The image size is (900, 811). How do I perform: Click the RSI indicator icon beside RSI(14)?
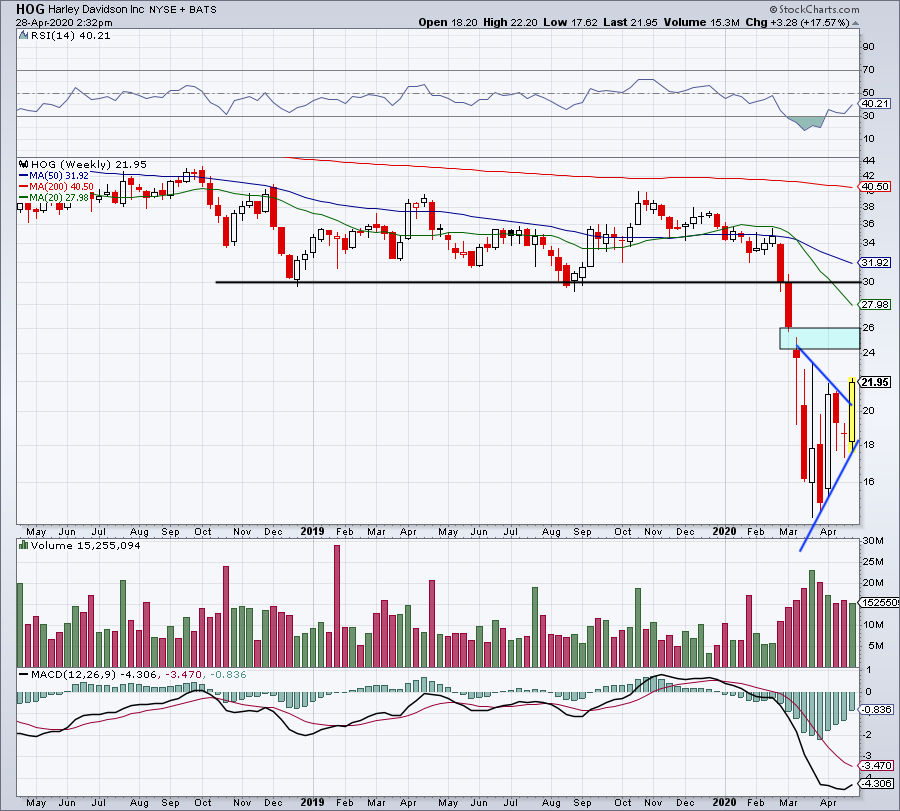pos(24,36)
